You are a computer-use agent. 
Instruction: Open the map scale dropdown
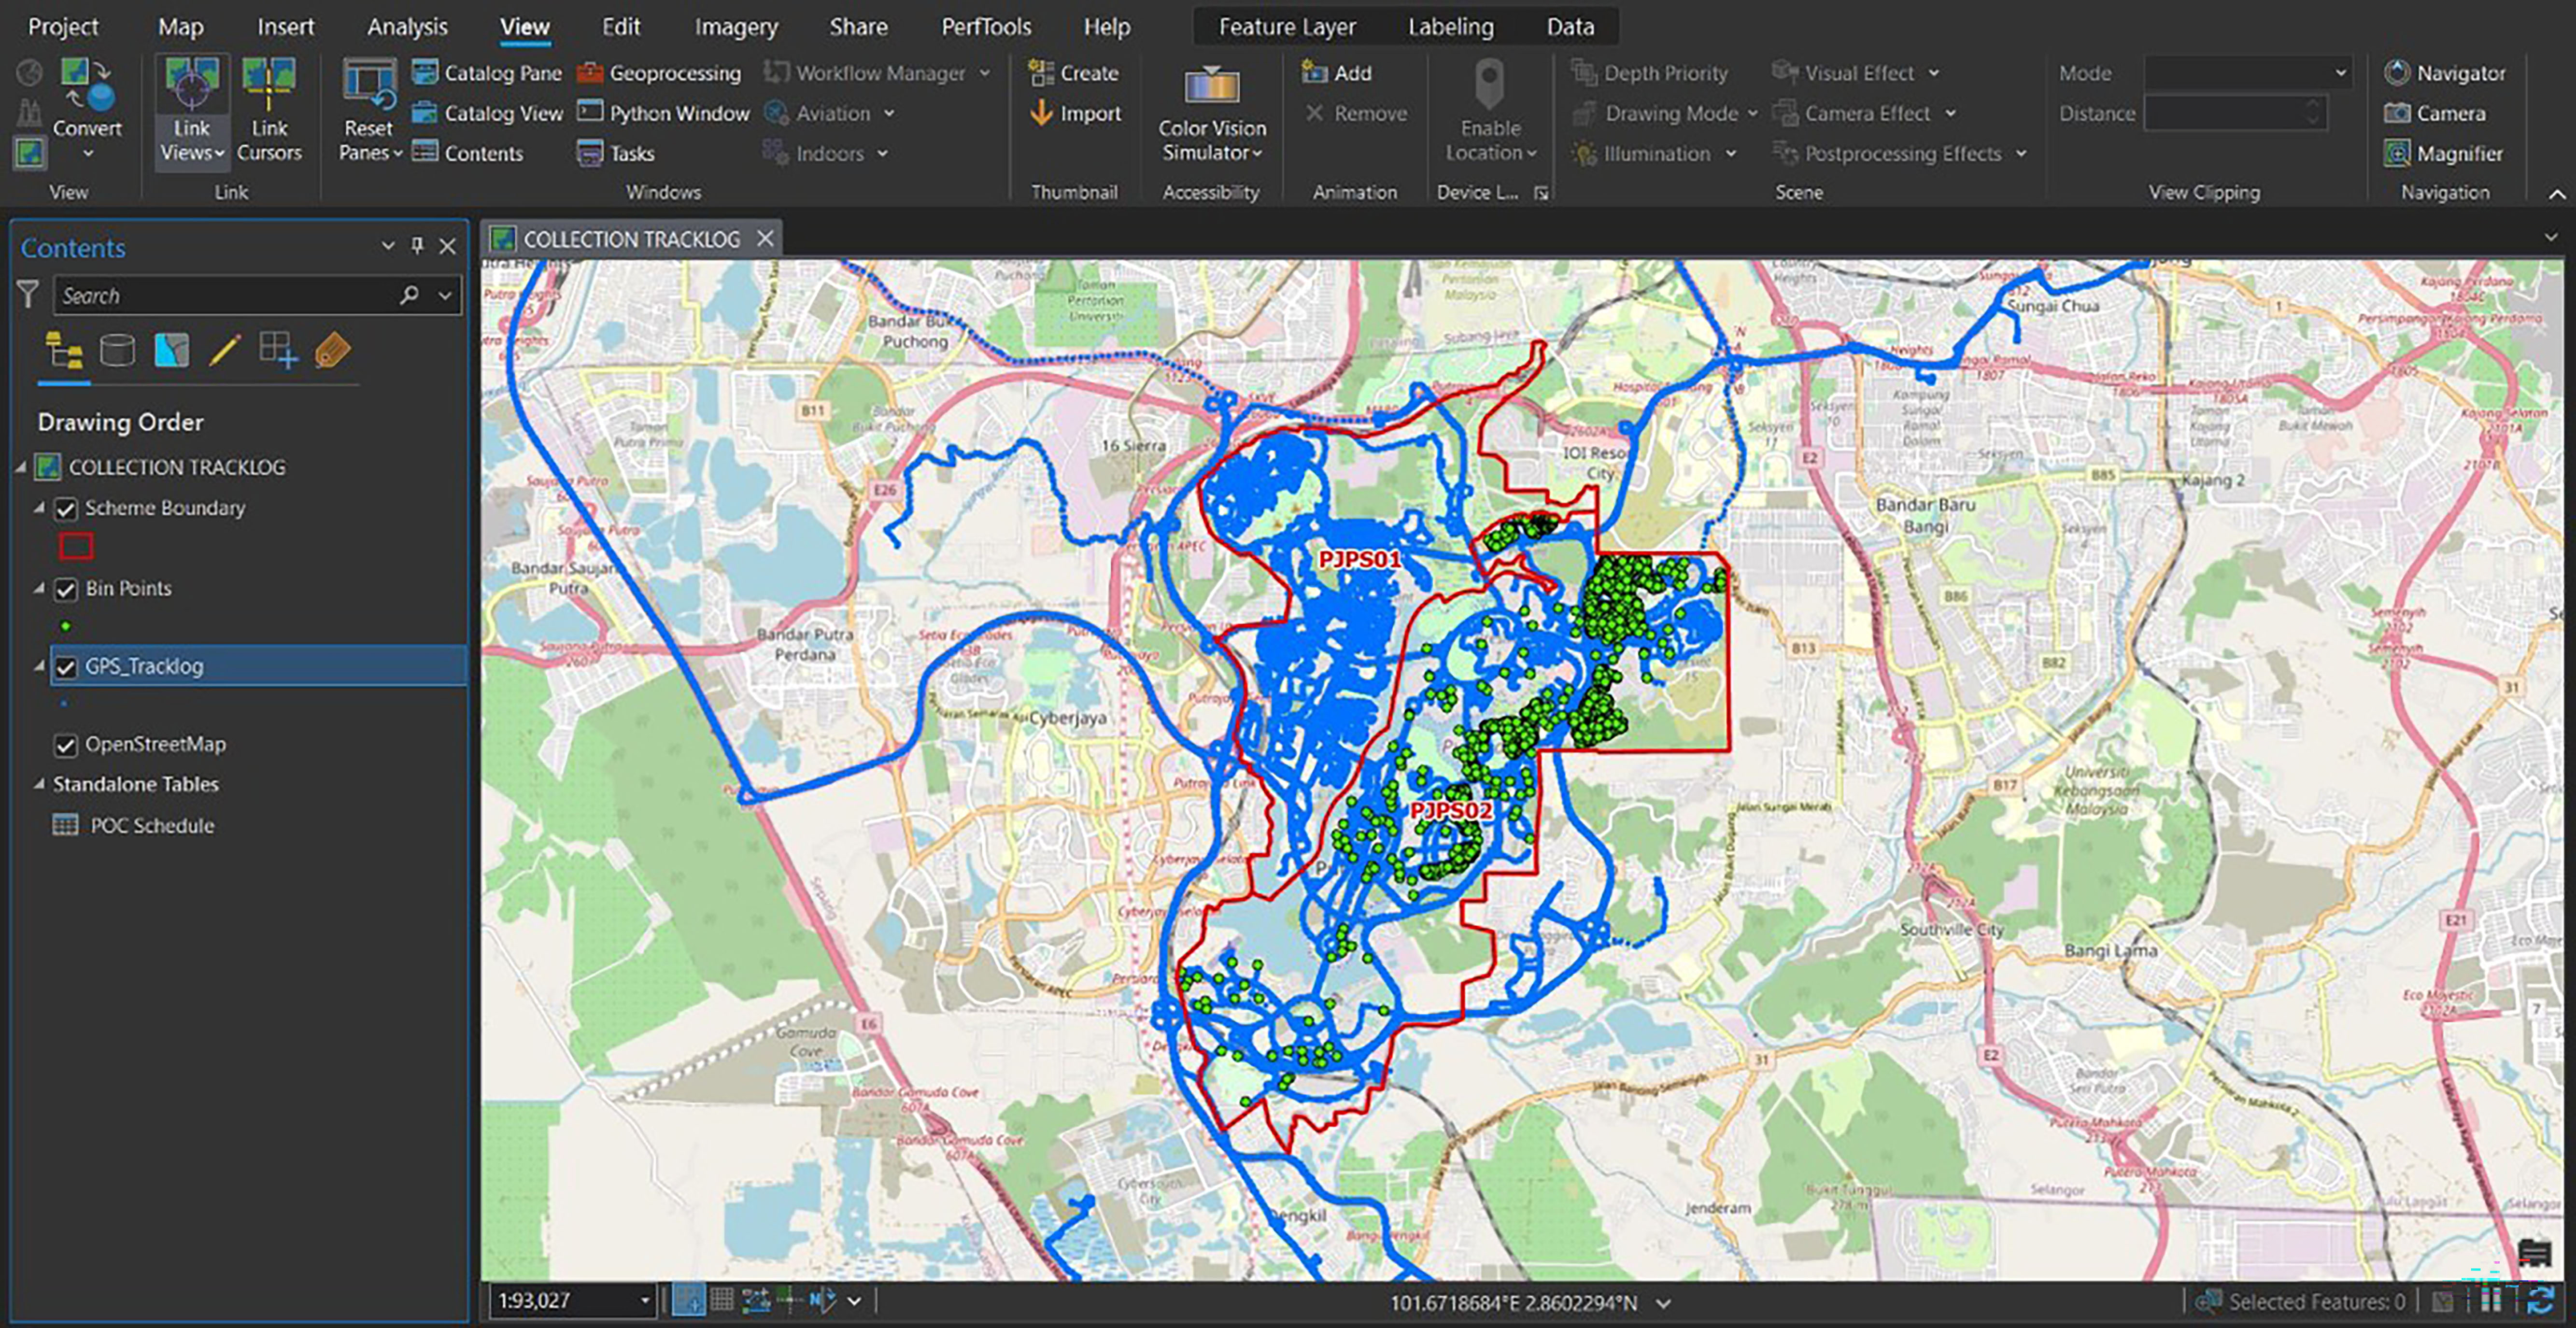(x=645, y=1300)
